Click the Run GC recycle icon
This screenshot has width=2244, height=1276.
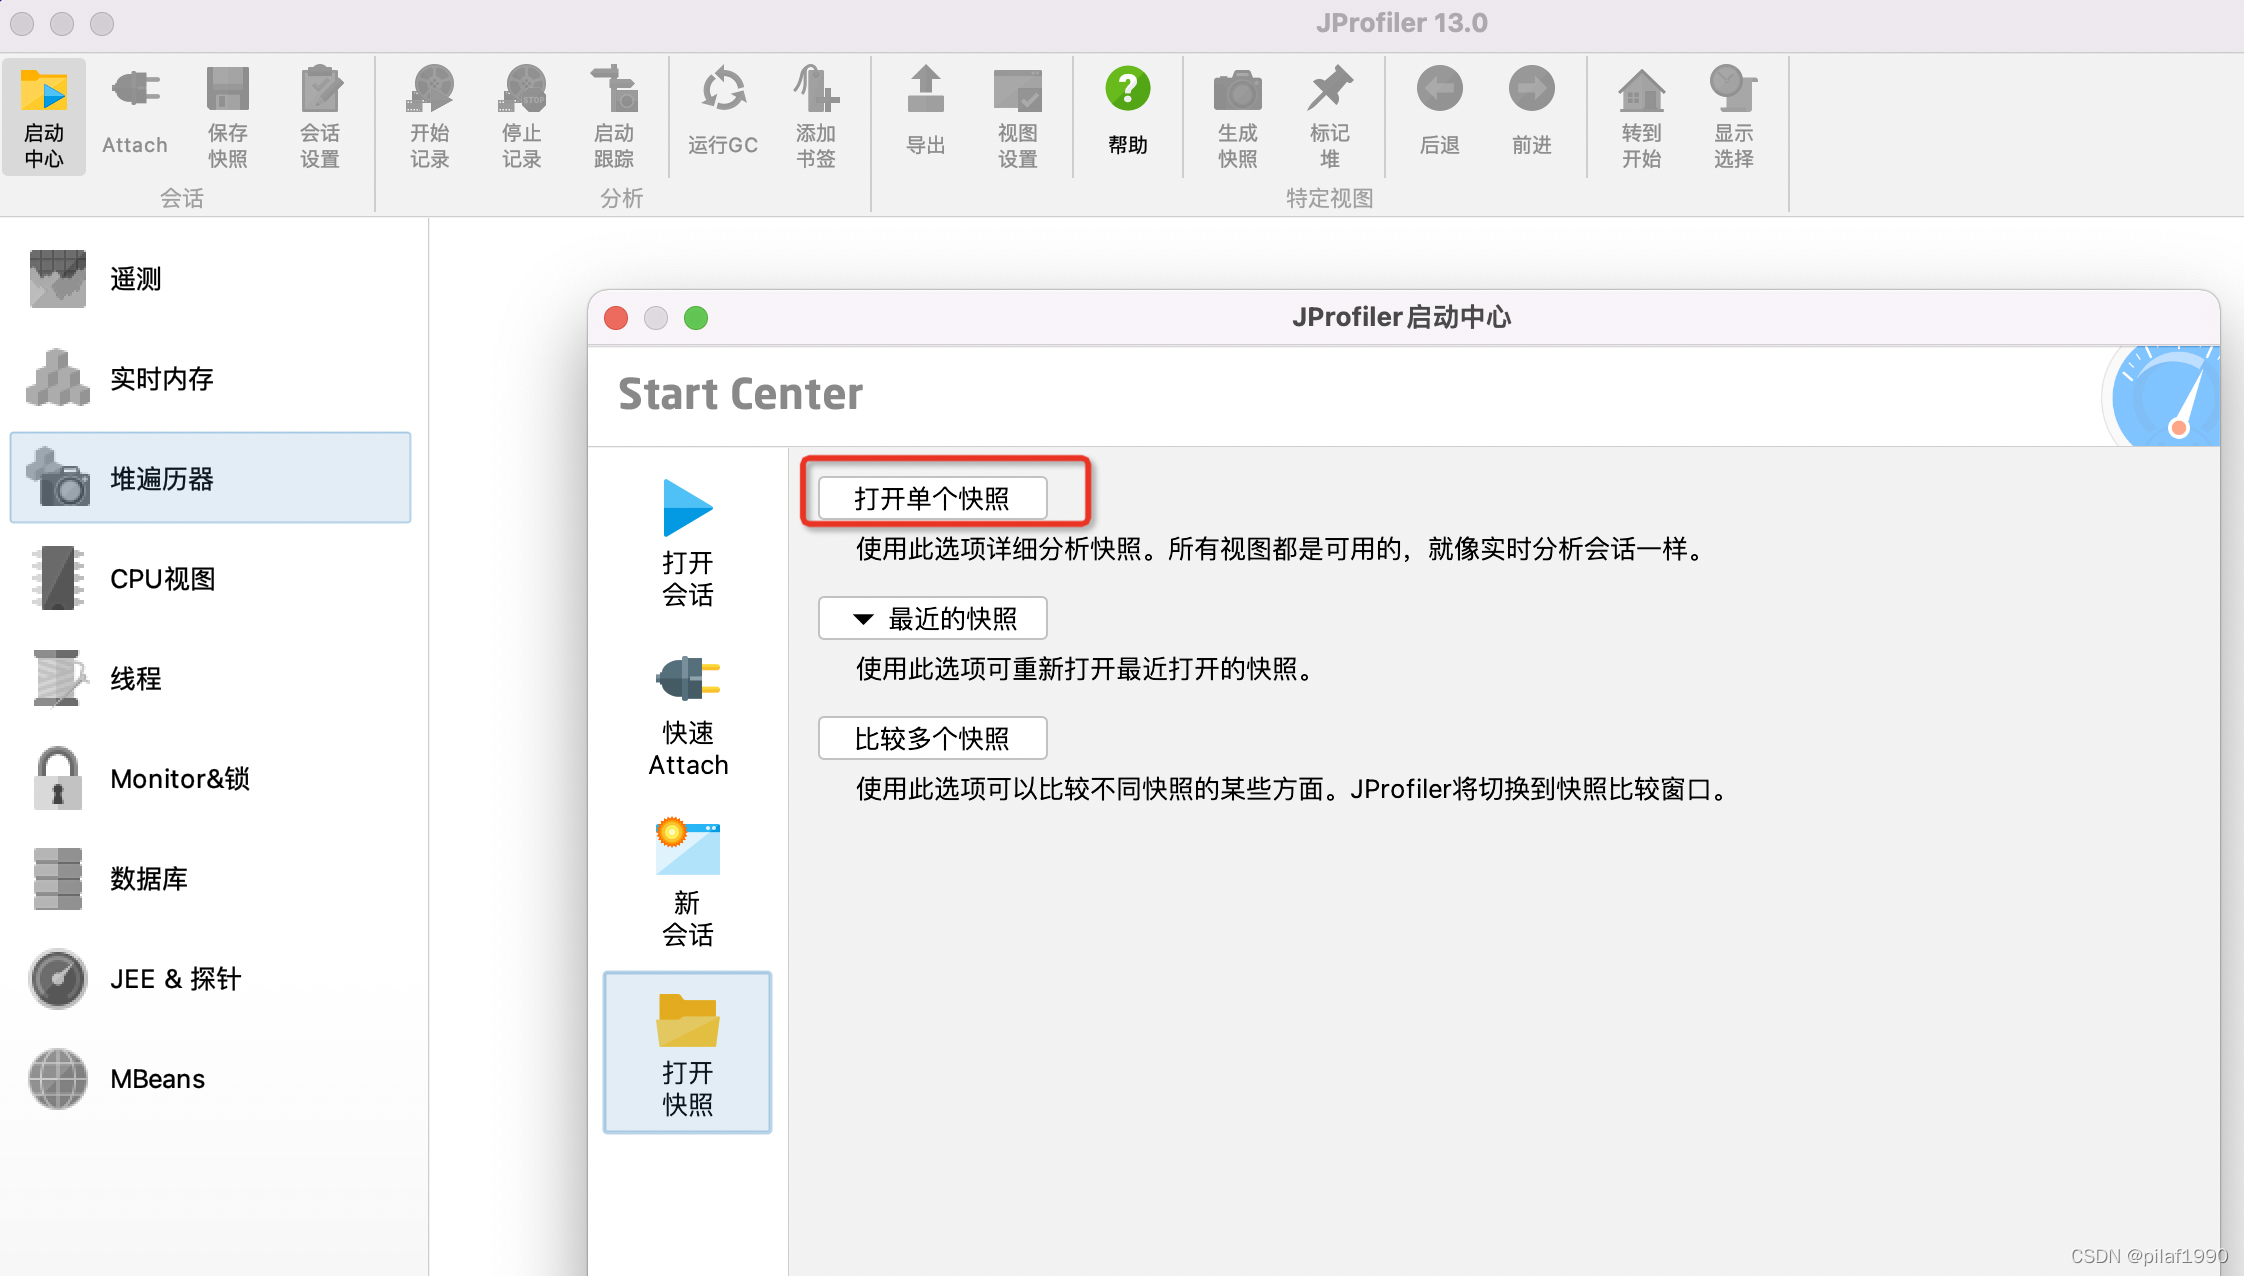[x=722, y=90]
